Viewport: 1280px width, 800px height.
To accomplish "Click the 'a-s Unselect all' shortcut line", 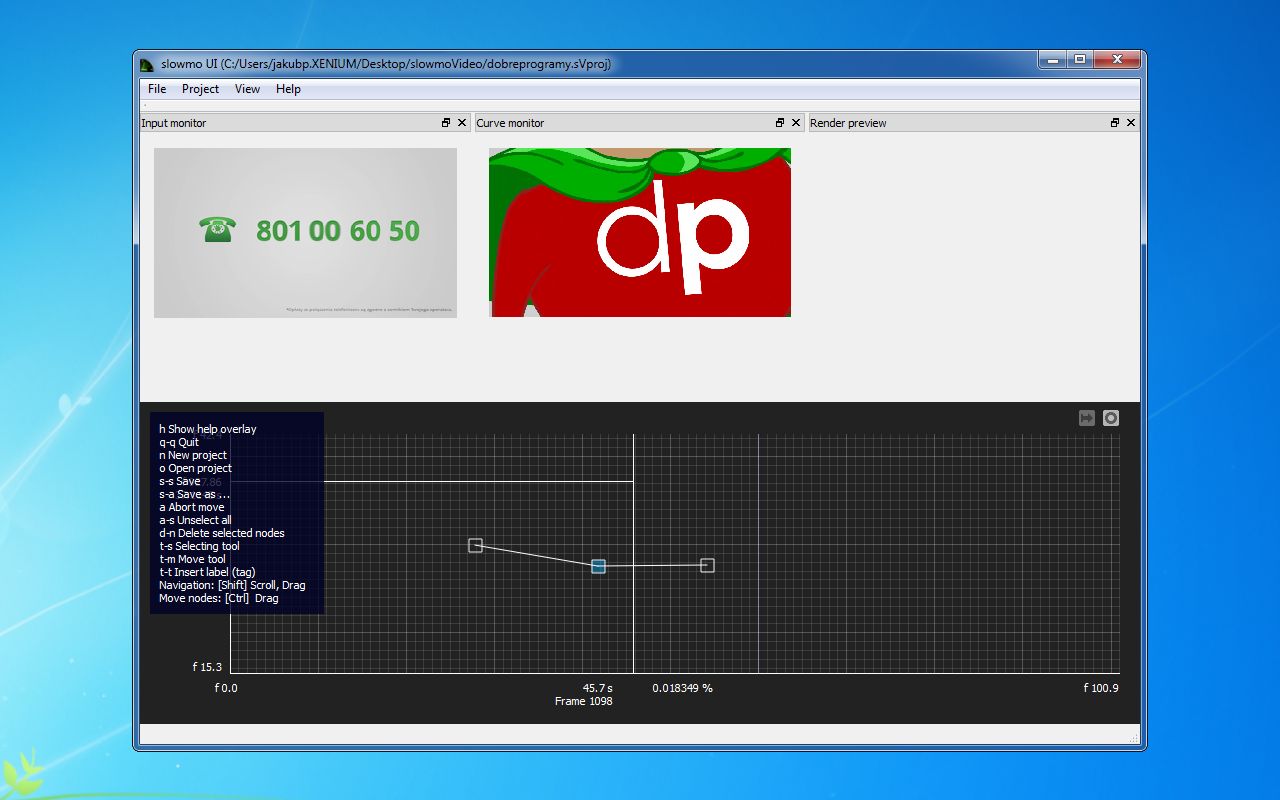I will (195, 520).
